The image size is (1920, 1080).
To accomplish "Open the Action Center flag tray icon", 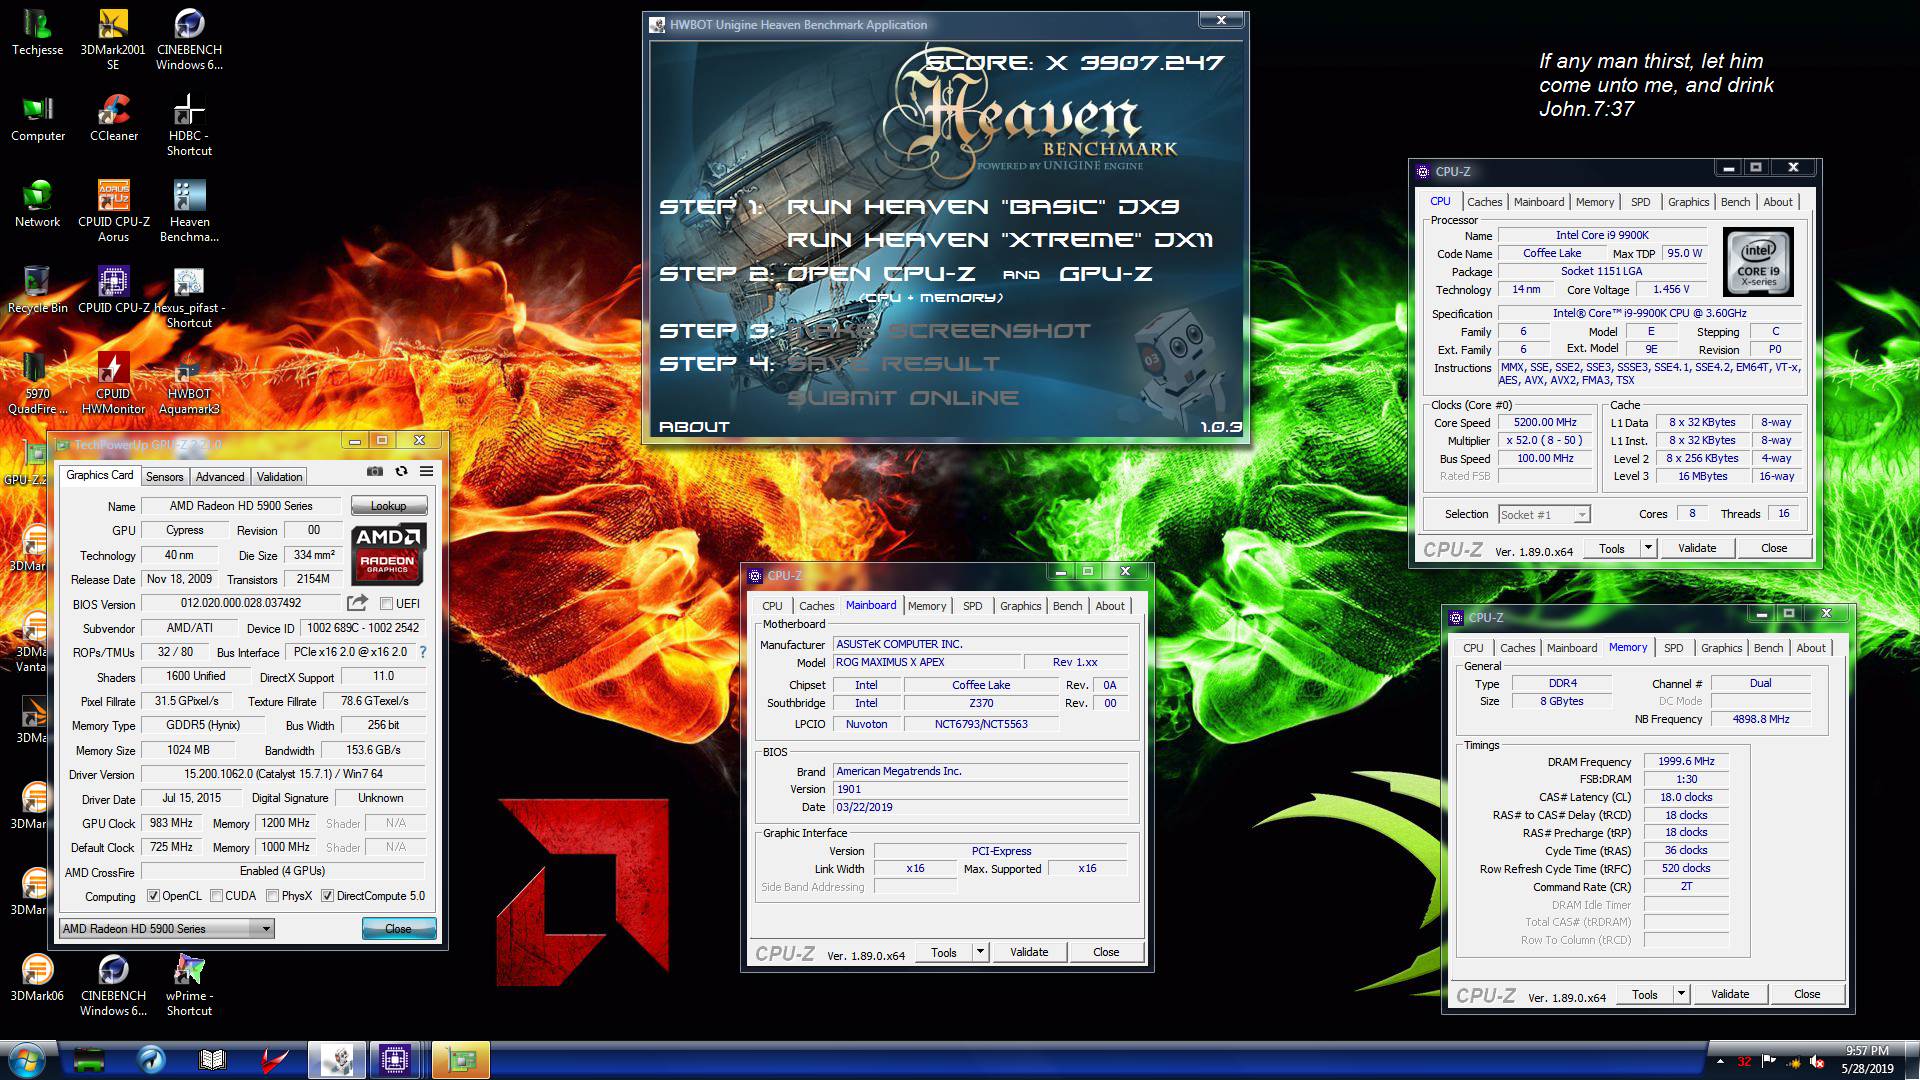I will click(x=1768, y=1062).
